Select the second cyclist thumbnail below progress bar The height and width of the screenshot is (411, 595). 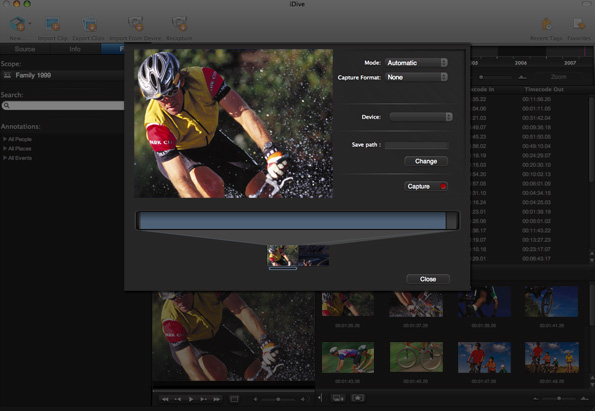coord(313,255)
